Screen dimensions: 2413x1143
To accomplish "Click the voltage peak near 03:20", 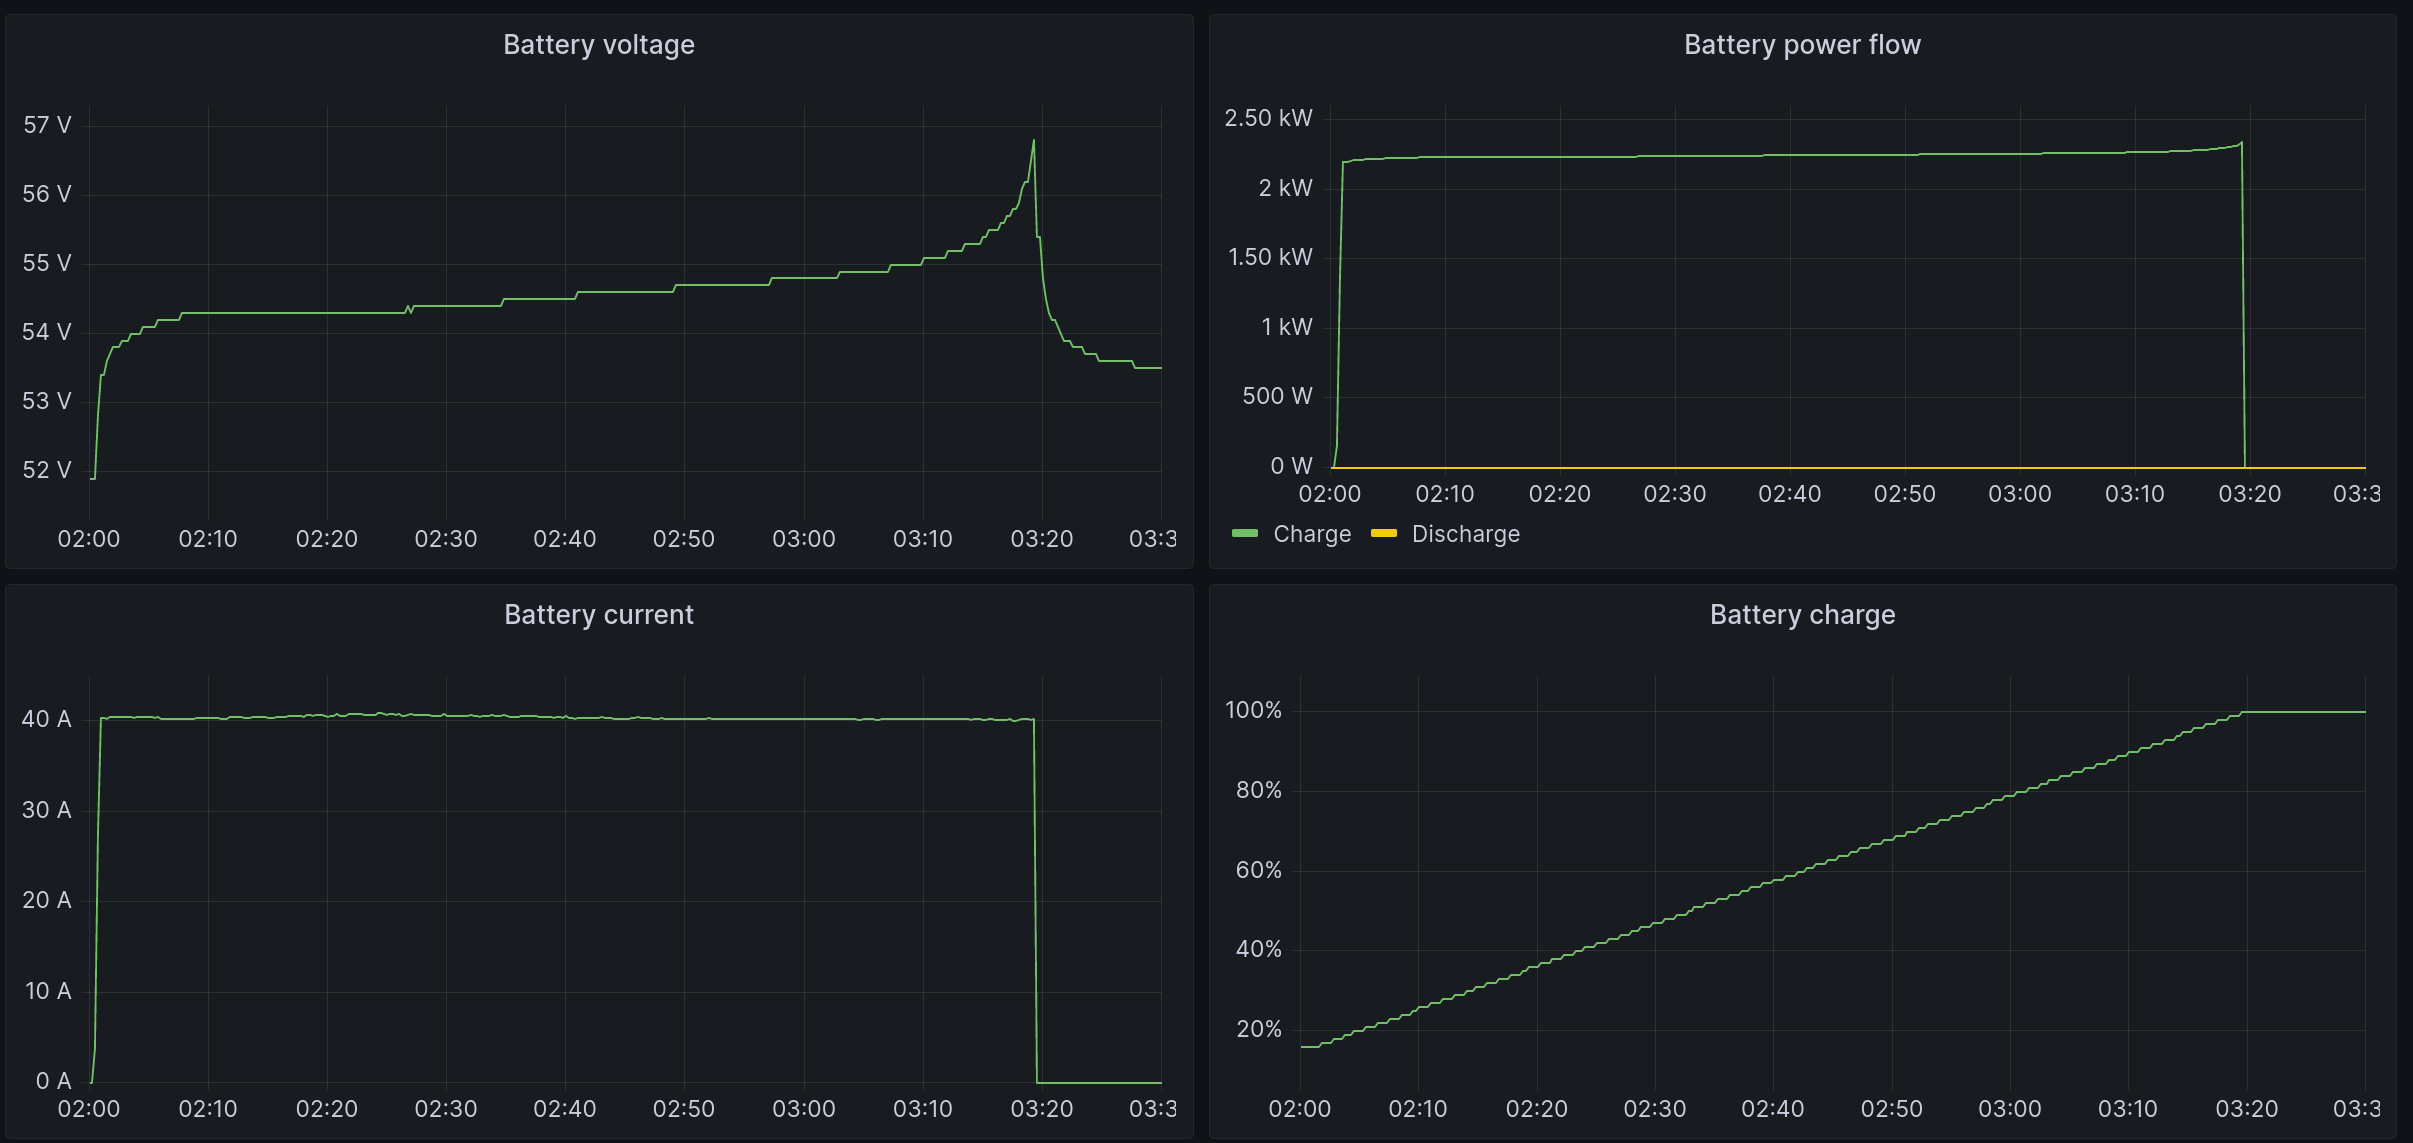I will (1033, 141).
